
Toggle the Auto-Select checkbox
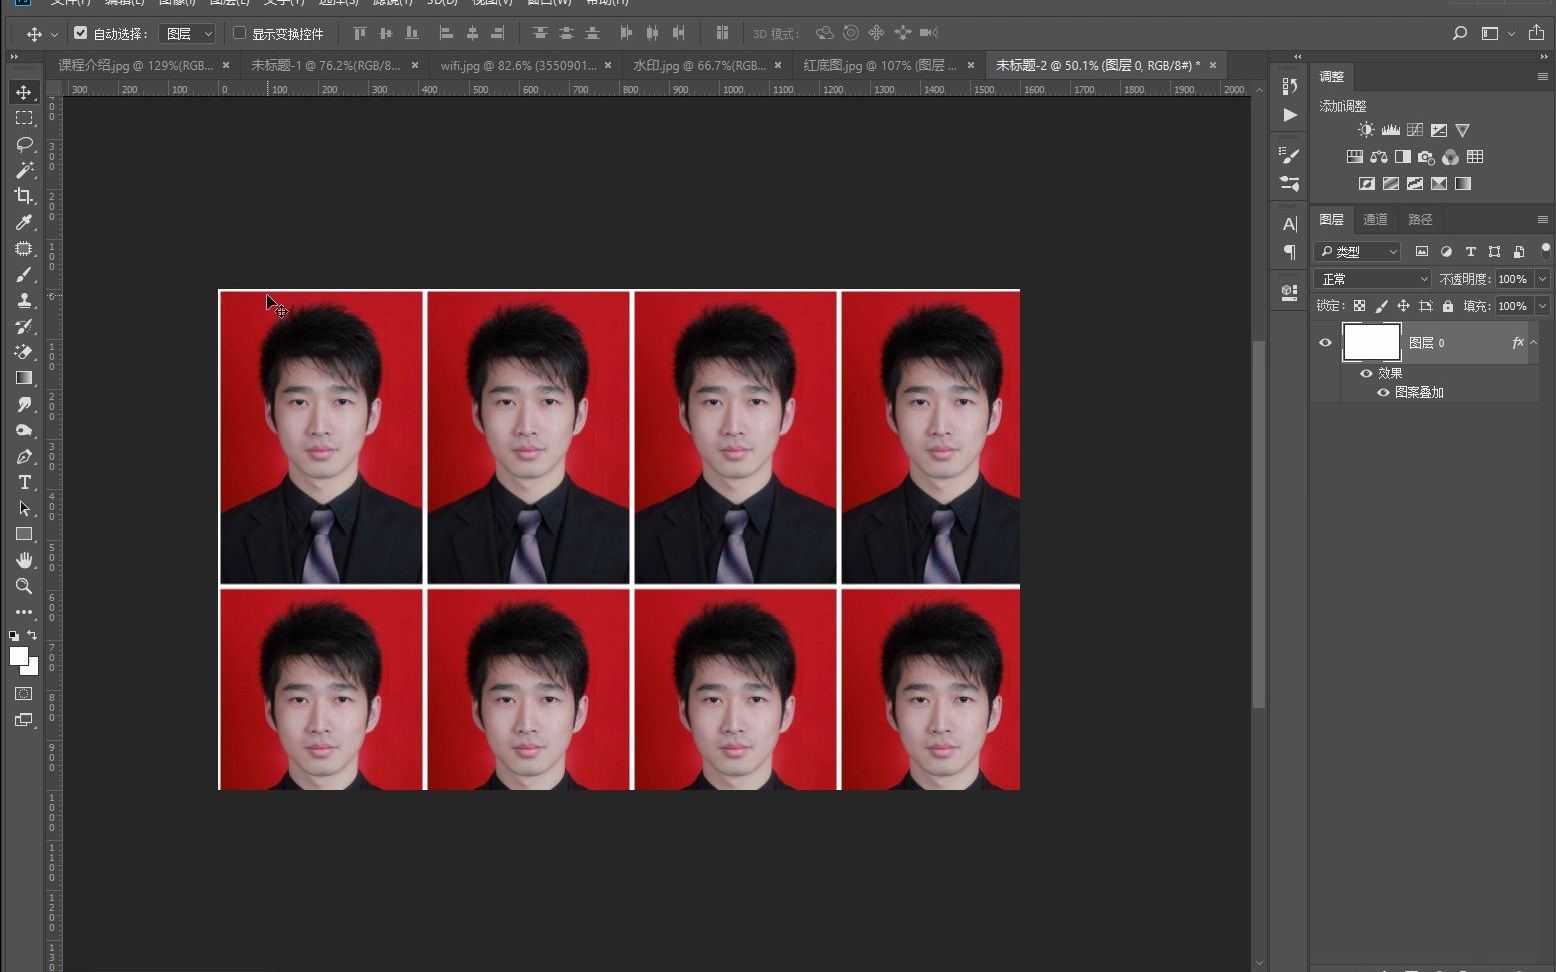[81, 33]
